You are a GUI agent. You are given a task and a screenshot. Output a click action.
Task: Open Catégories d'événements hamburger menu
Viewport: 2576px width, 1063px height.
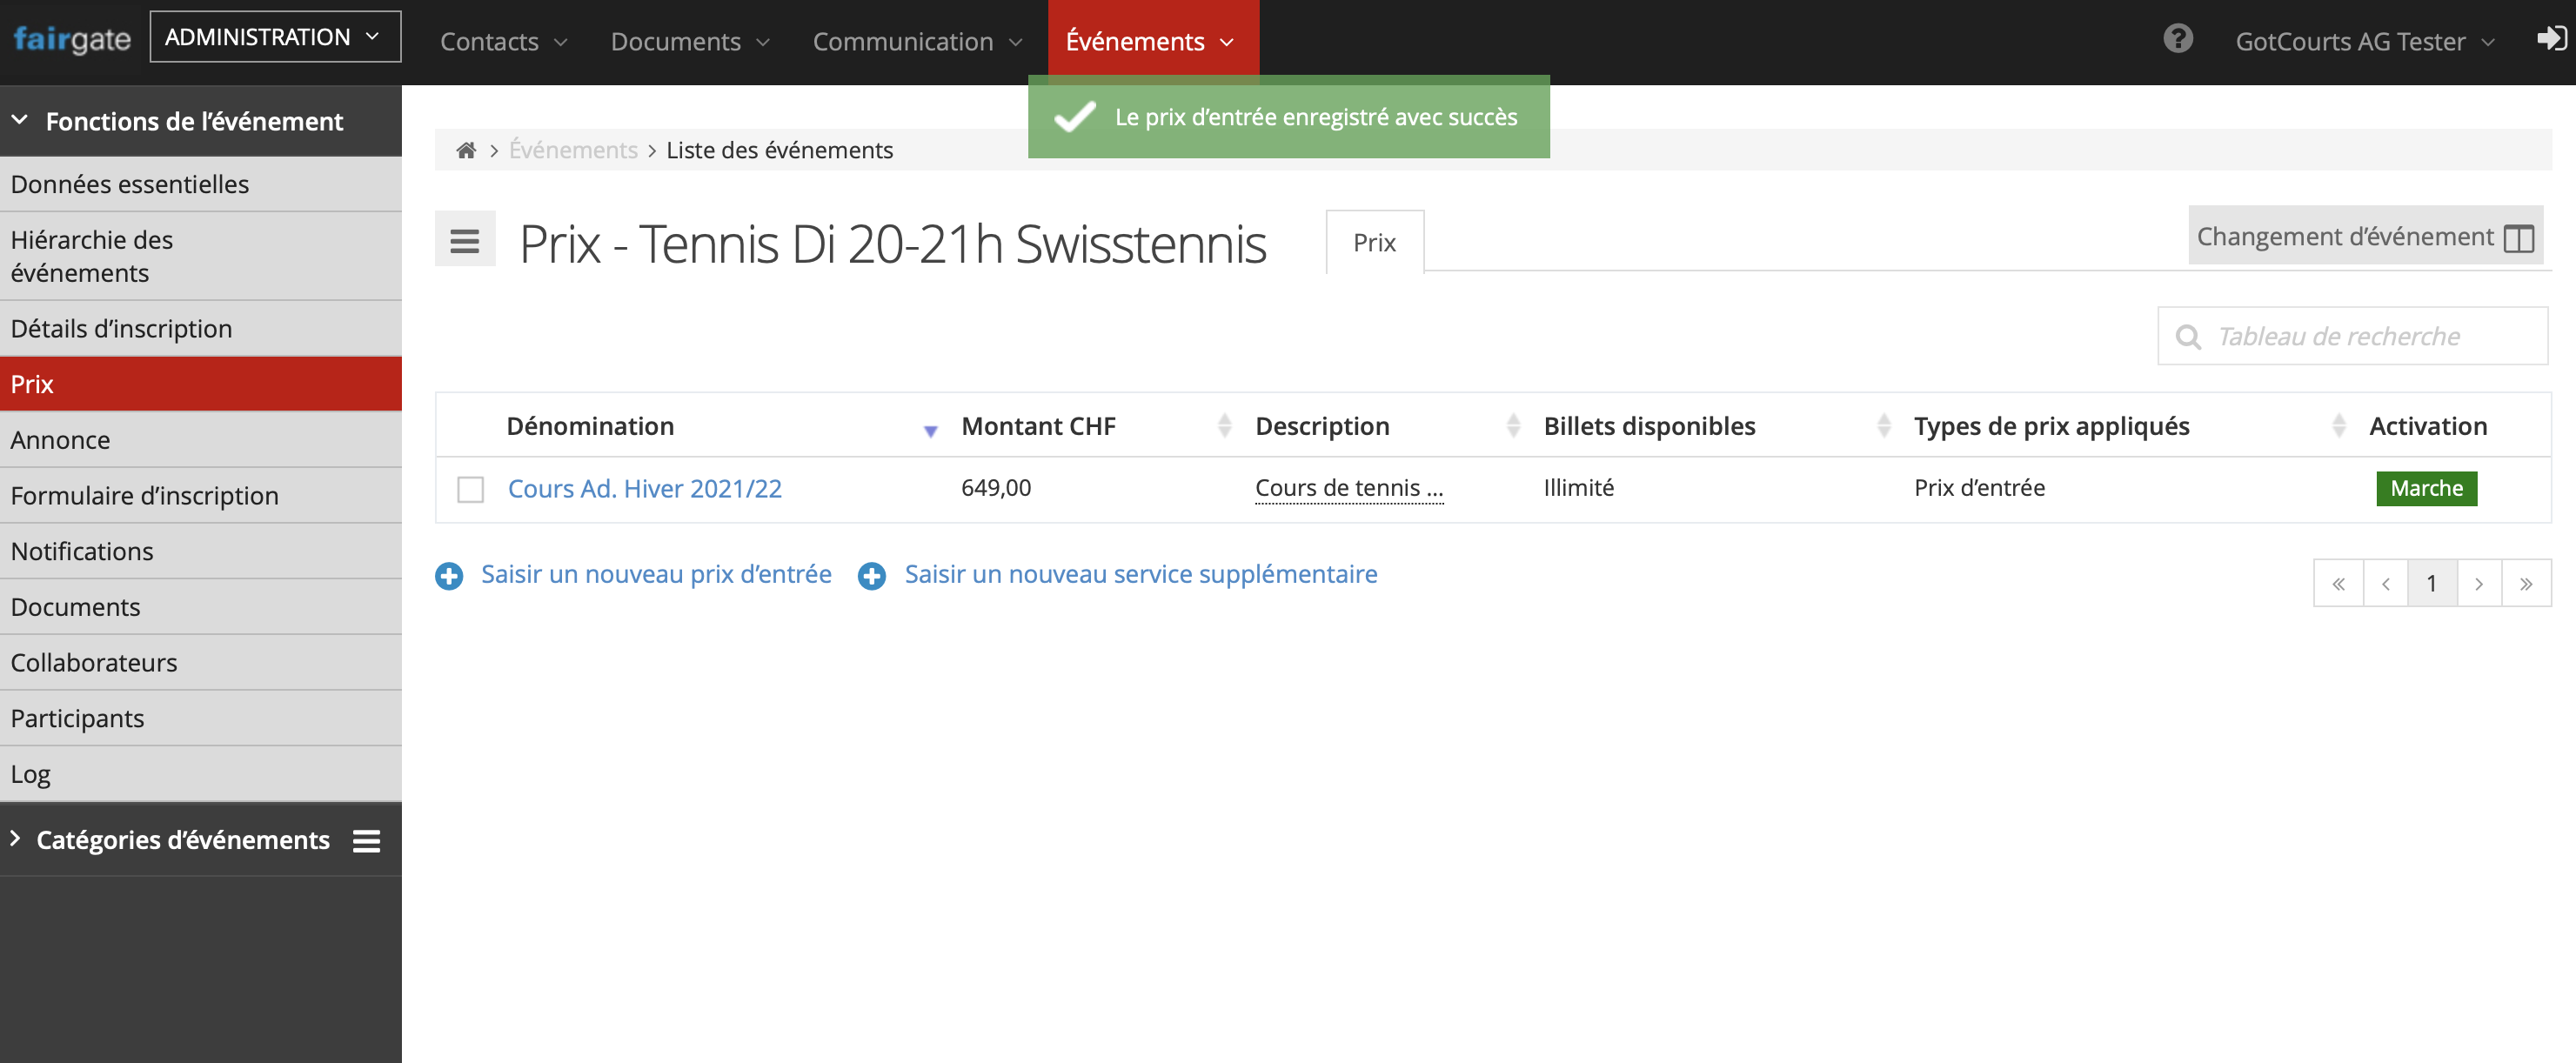(367, 841)
